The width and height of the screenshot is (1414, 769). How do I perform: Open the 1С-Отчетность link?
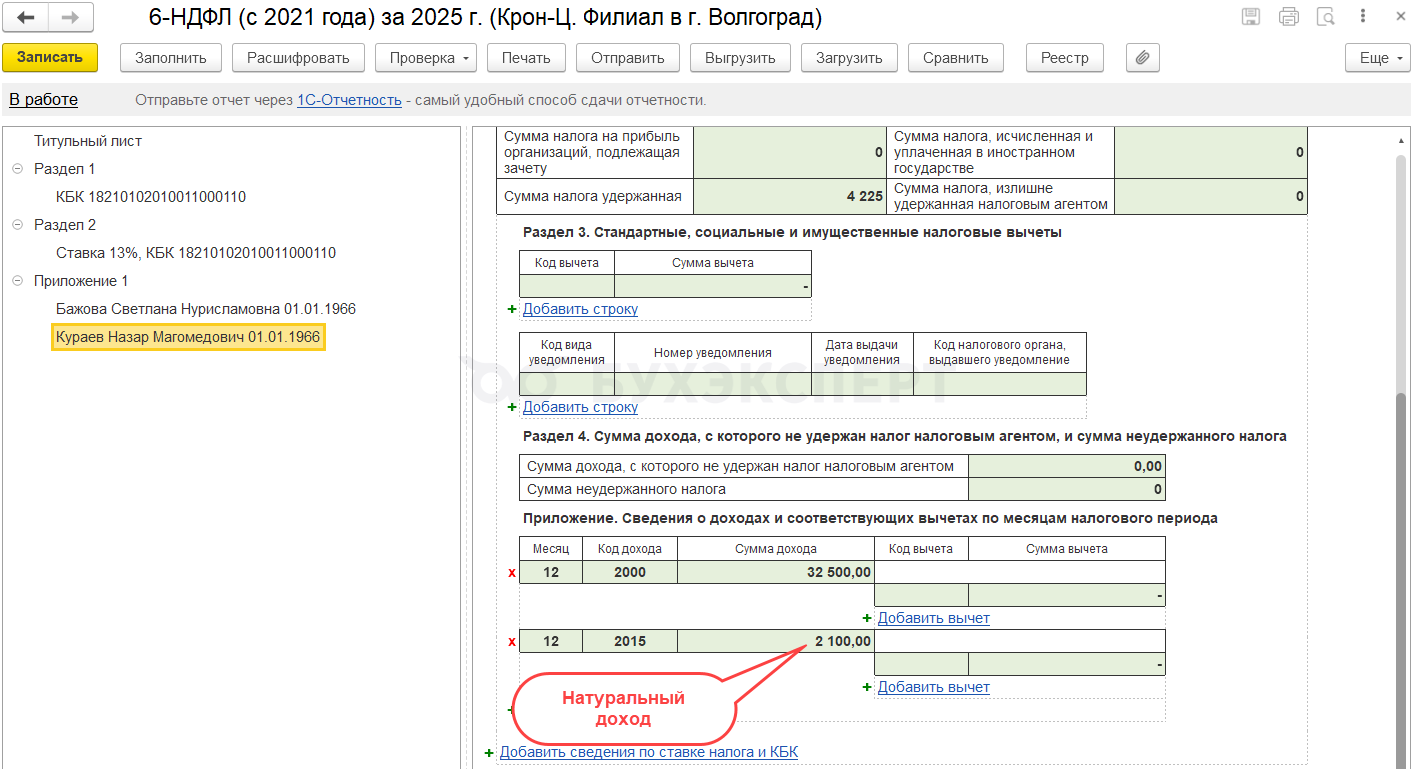click(349, 100)
